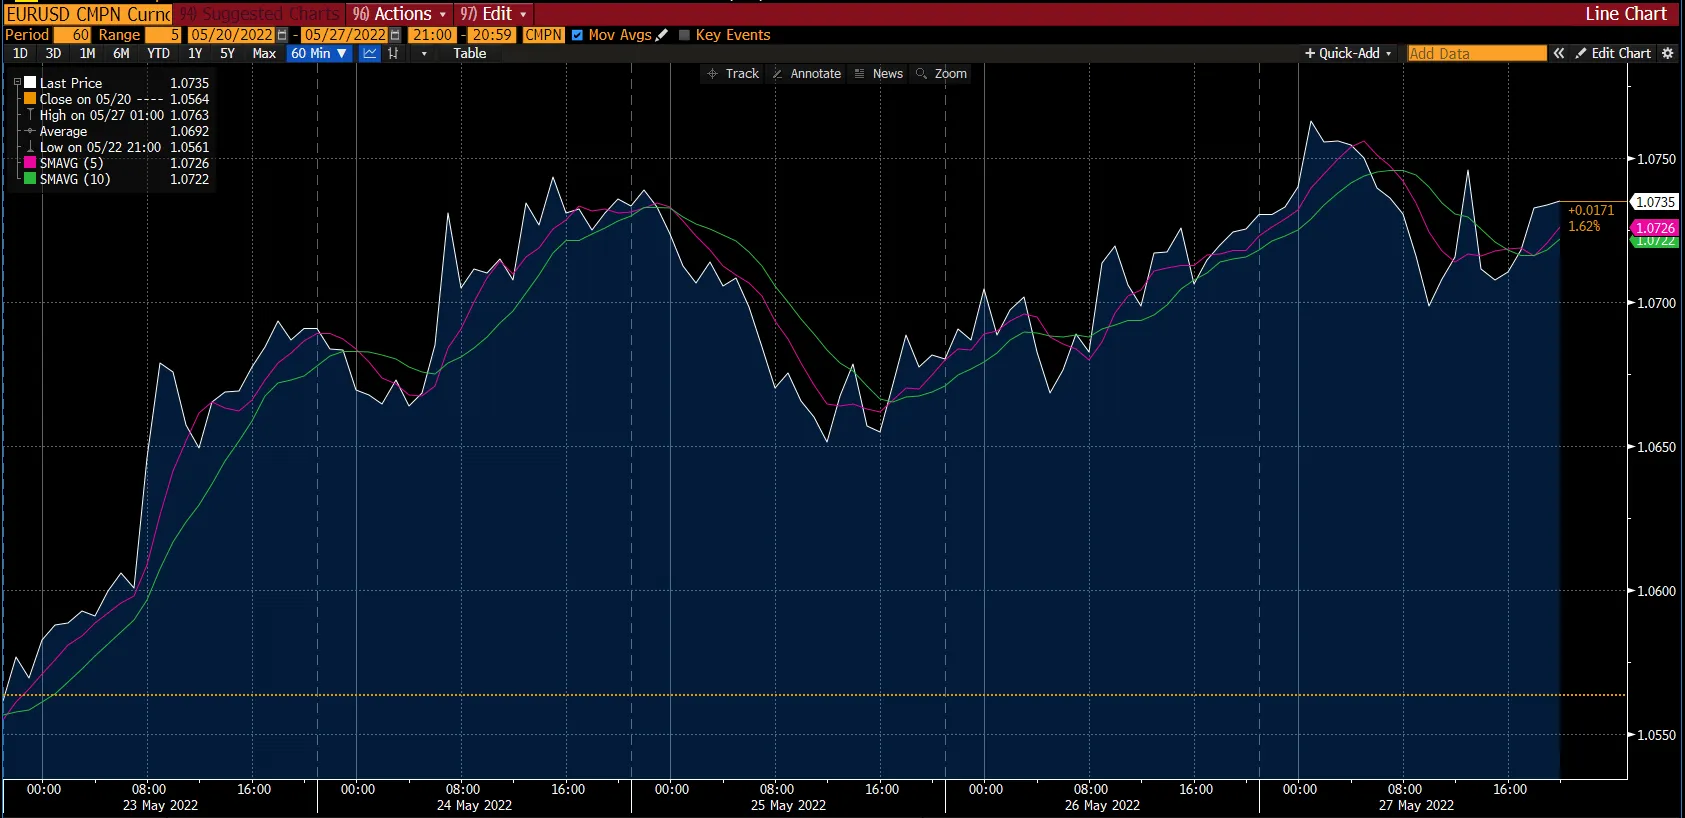
Task: Select the line chart style icon
Action: 370,53
